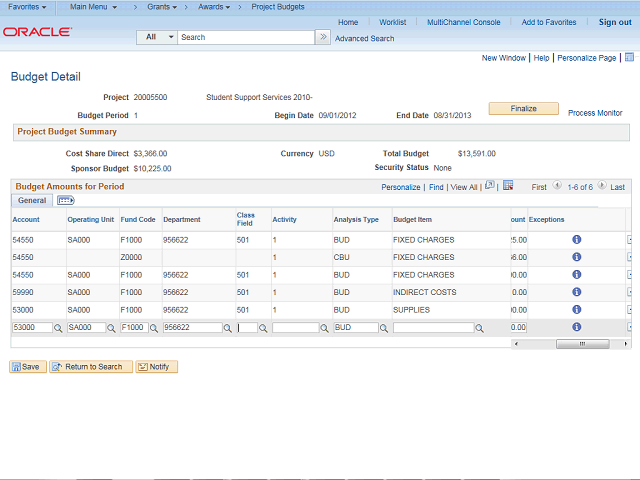Click the Class Field input box
The width and height of the screenshot is (640, 480).
246,328
